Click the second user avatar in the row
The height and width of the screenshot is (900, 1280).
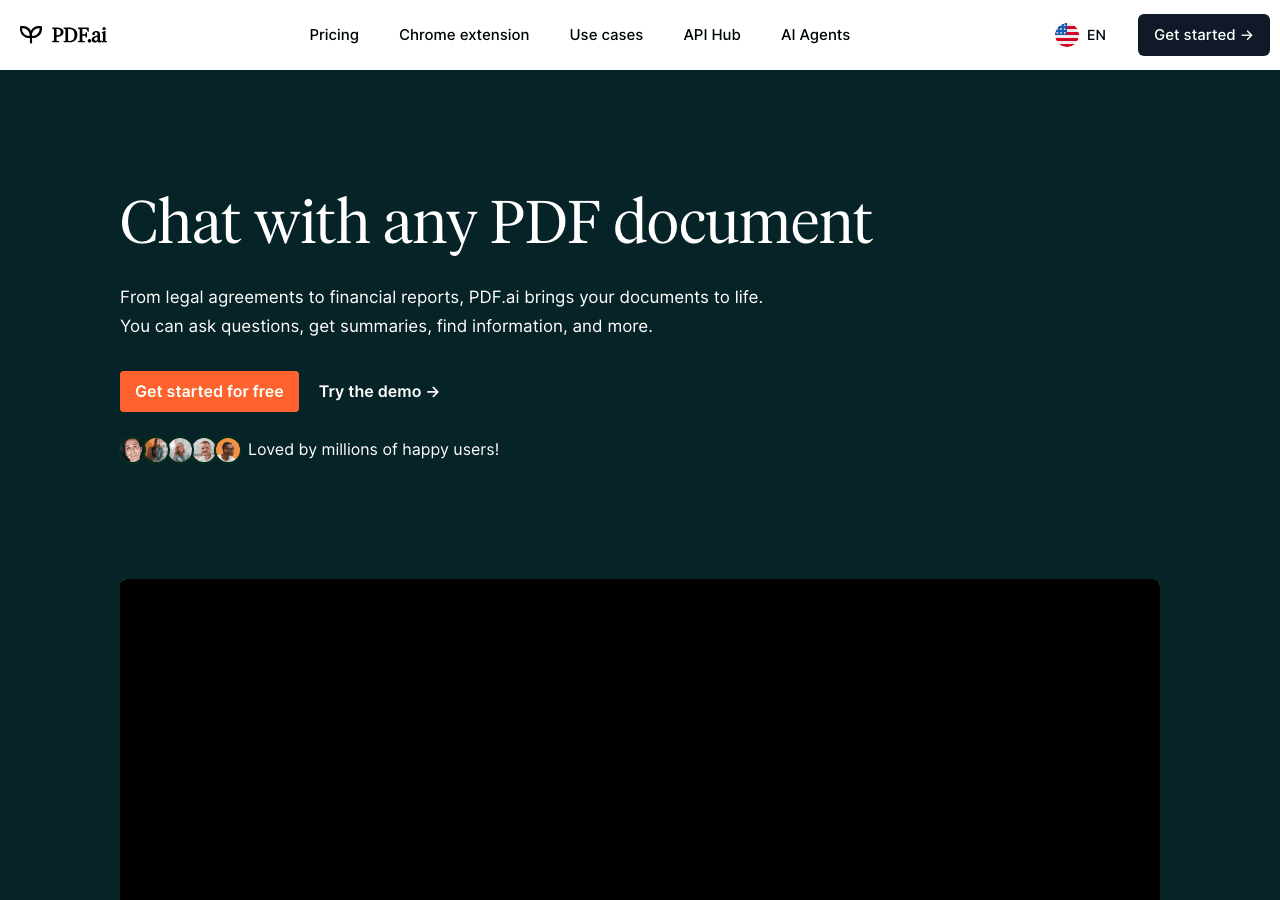156,450
